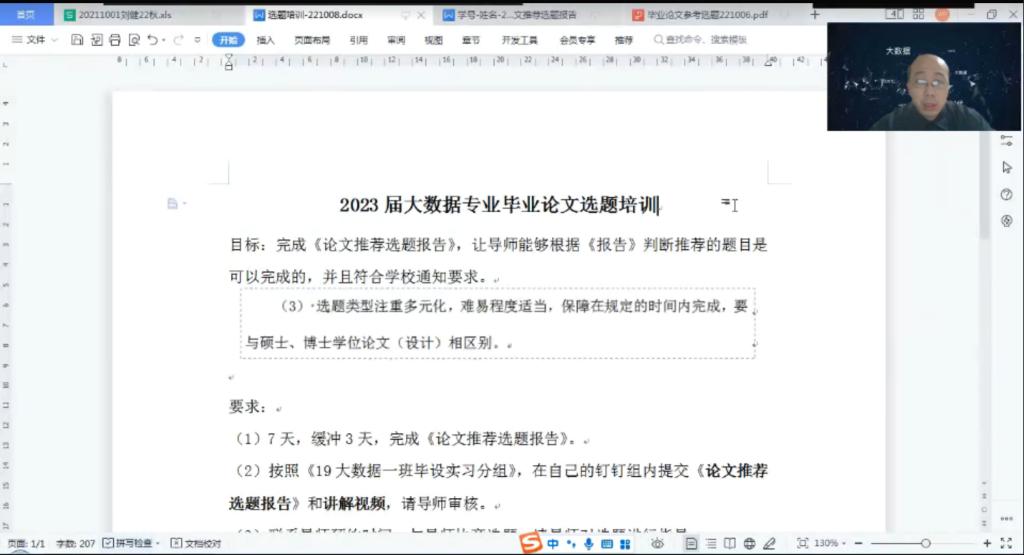Screen dimensions: 1024x555
Task: Click the Print icon in quick toolbar
Action: click(115, 40)
